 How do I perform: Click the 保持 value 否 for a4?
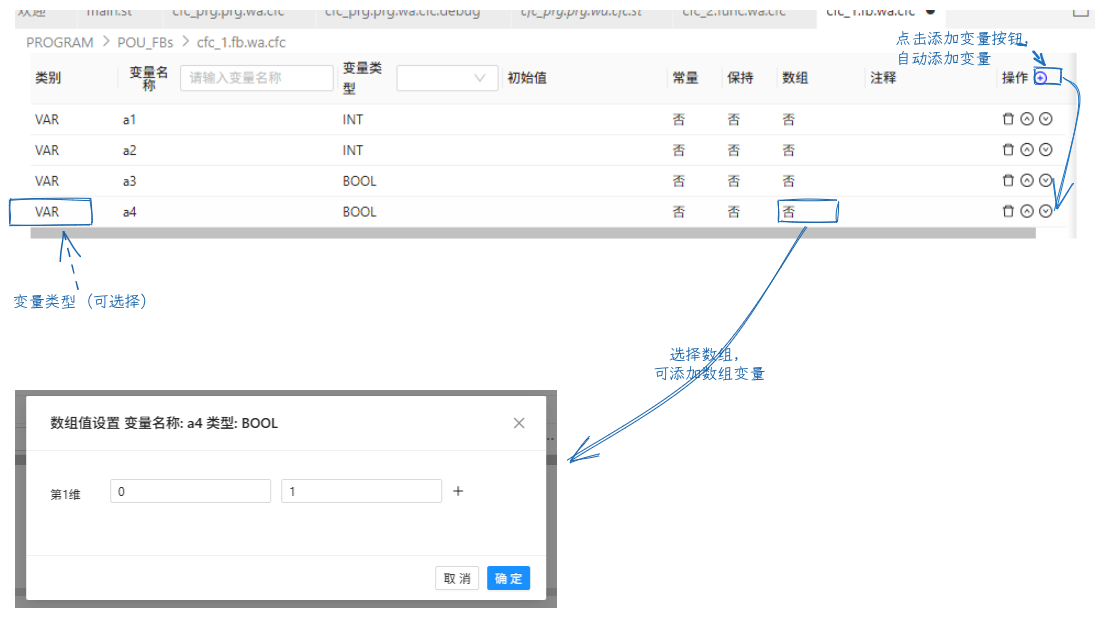734,211
